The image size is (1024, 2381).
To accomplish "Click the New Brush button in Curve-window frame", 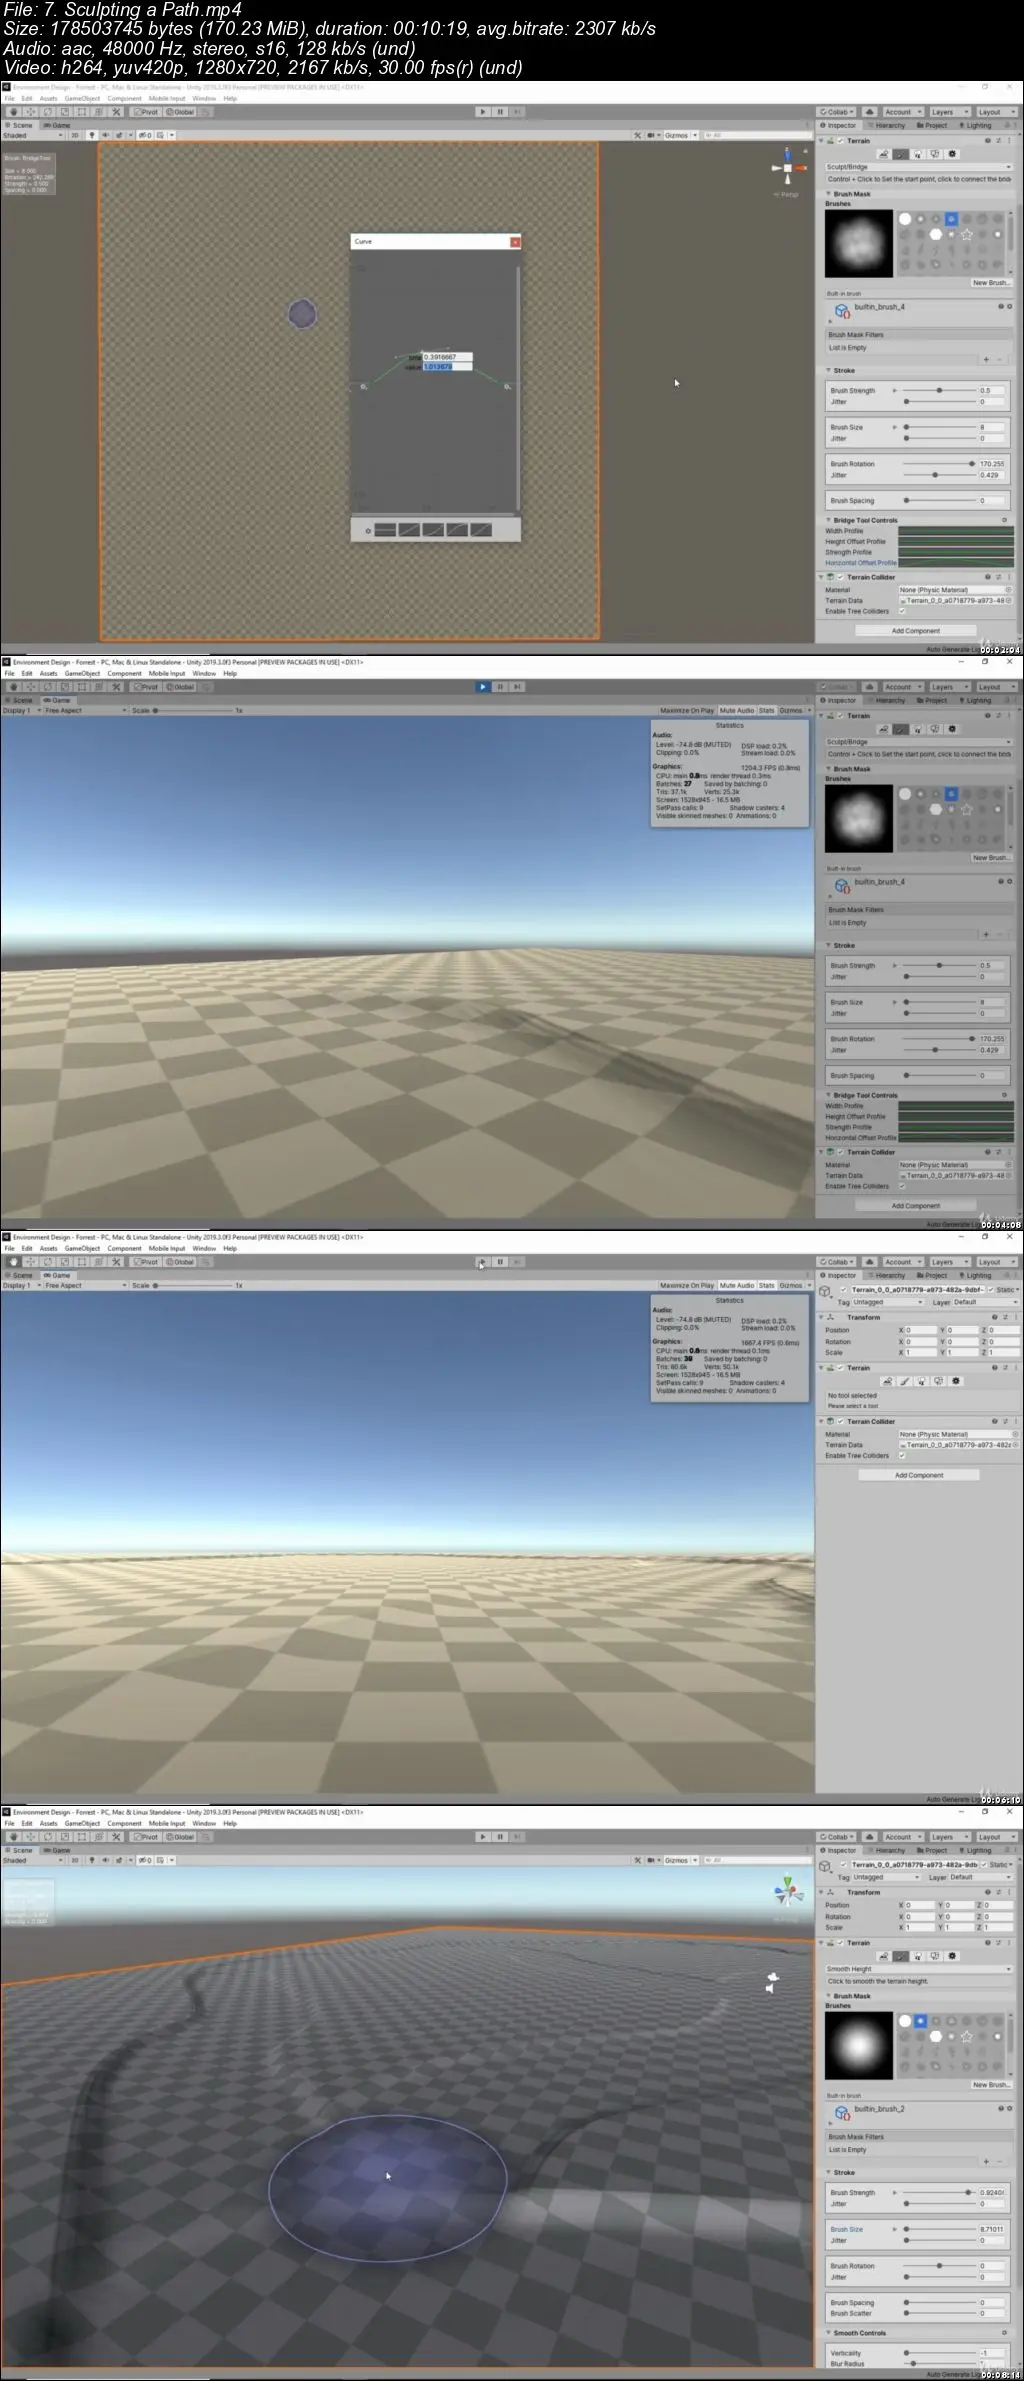I will click(x=991, y=283).
